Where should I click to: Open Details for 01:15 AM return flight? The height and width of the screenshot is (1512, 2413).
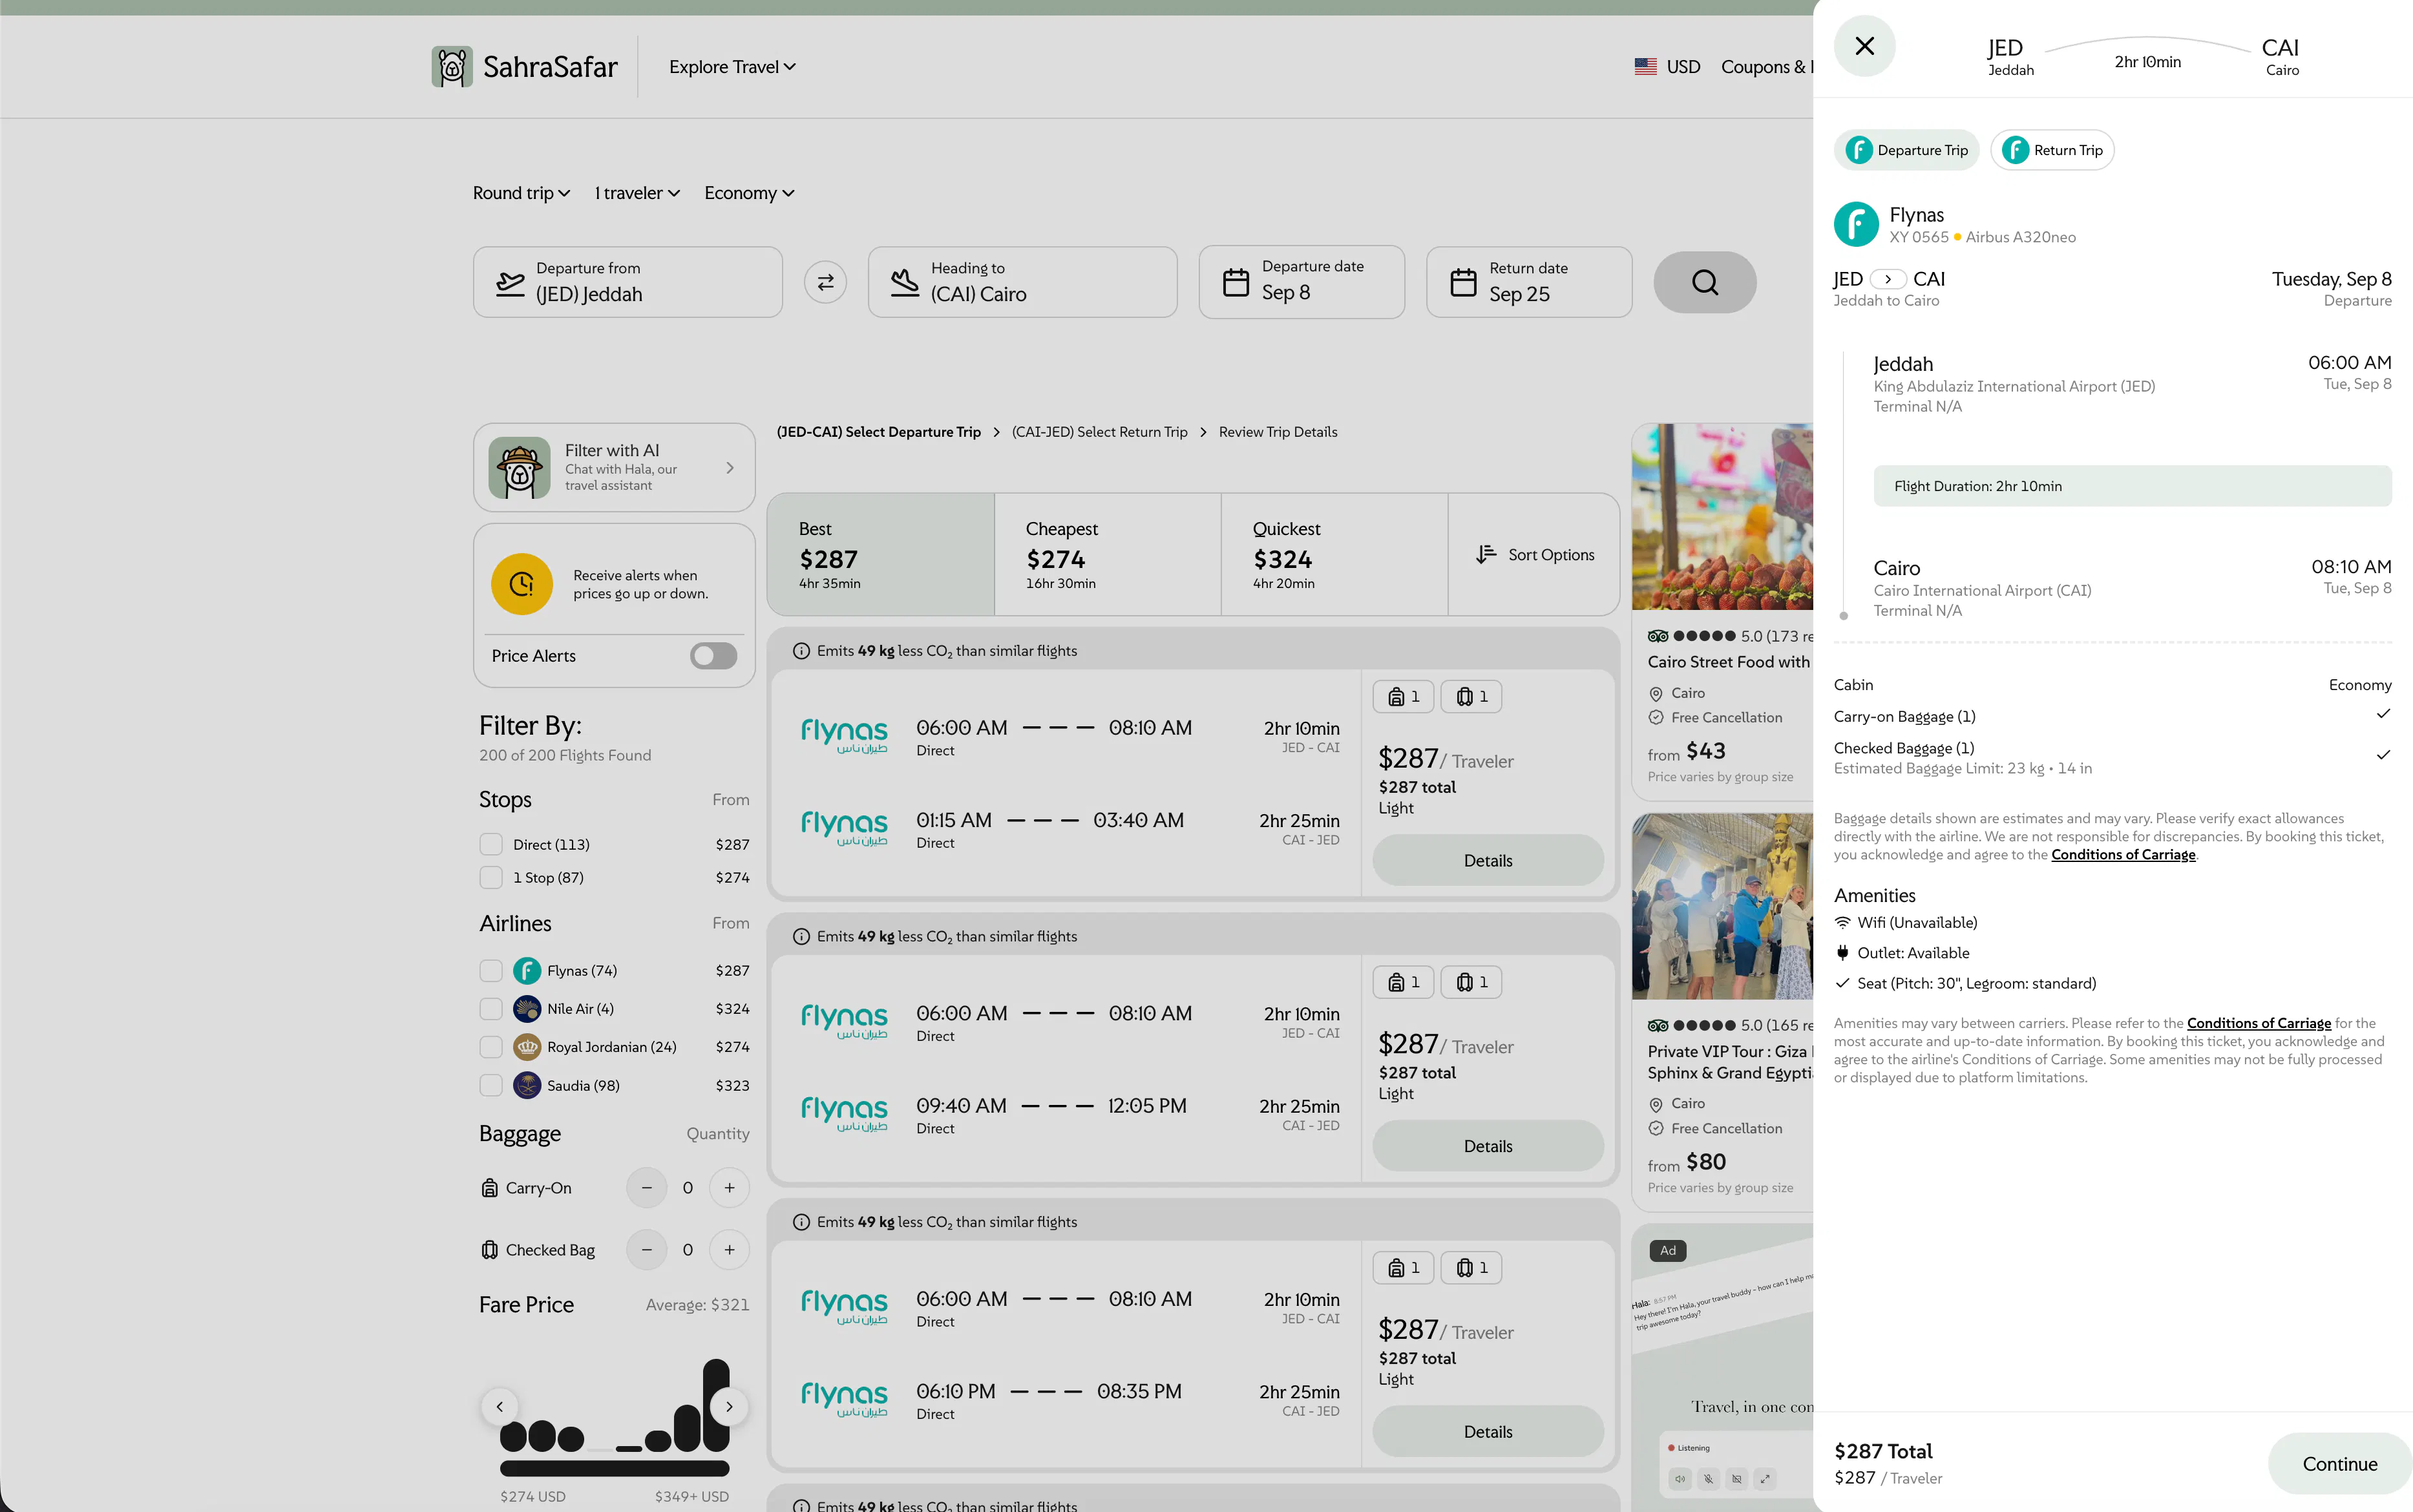click(x=1487, y=861)
